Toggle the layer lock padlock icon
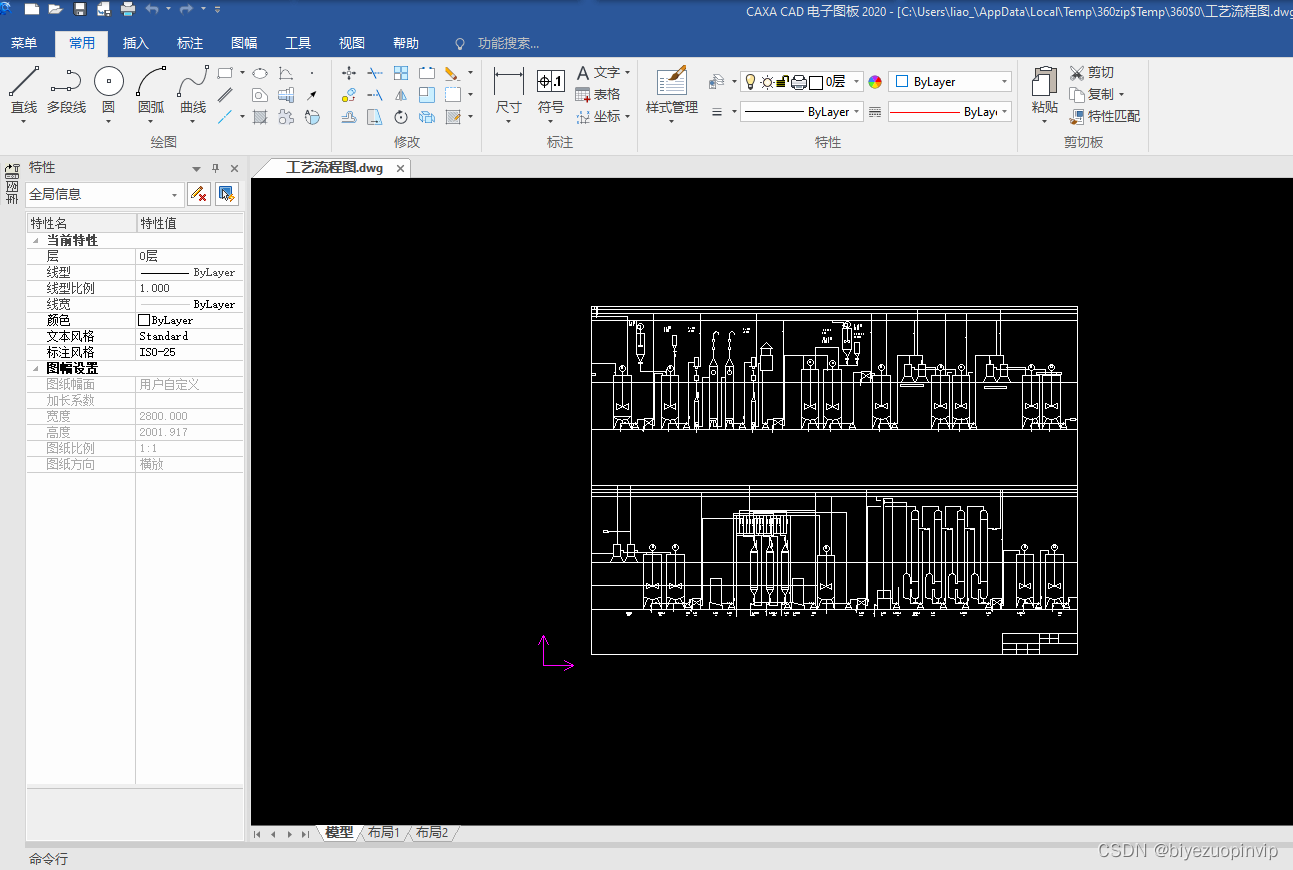 pyautogui.click(x=783, y=82)
